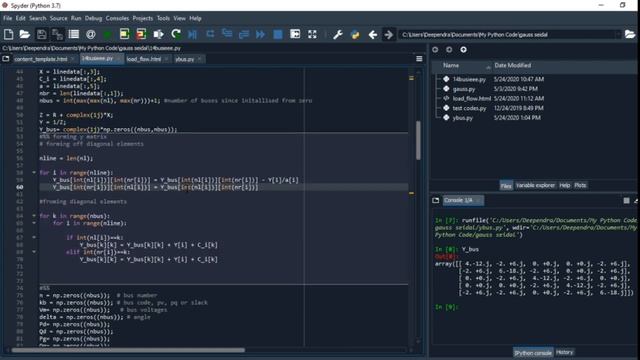Screen dimensions: 640x360
Task: Stop debugging with the blue square
Action: [278, 35]
